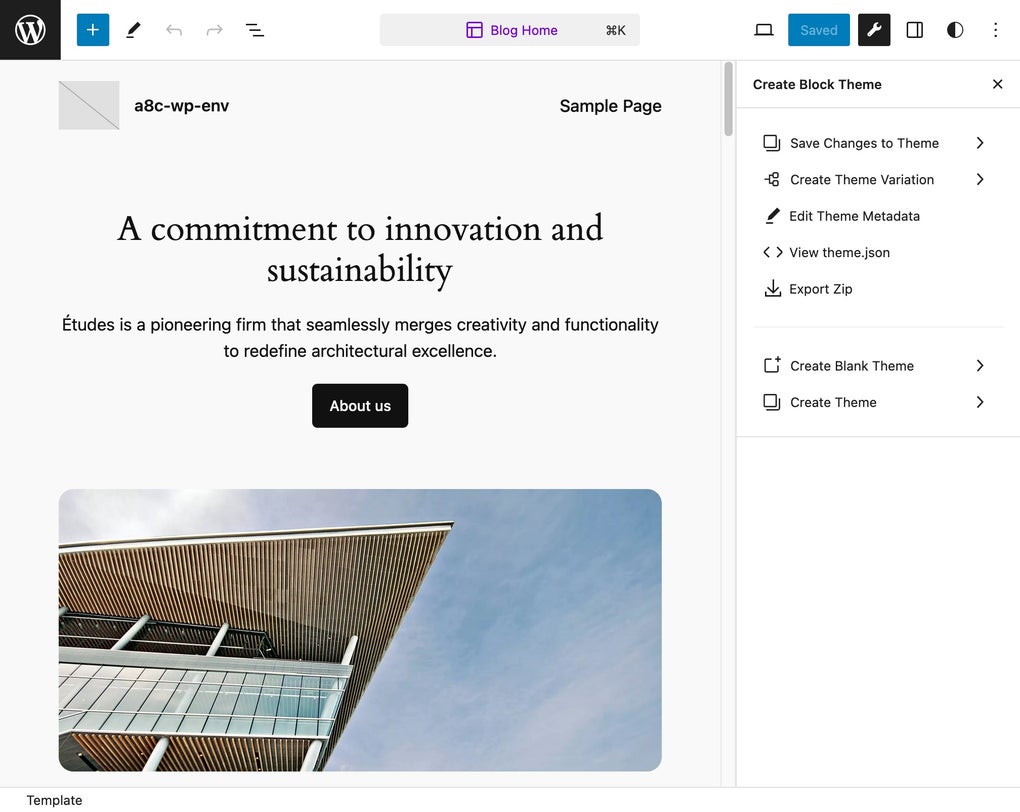1020x812 pixels.
Task: Expand Create Theme Variation option
Action: (861, 180)
